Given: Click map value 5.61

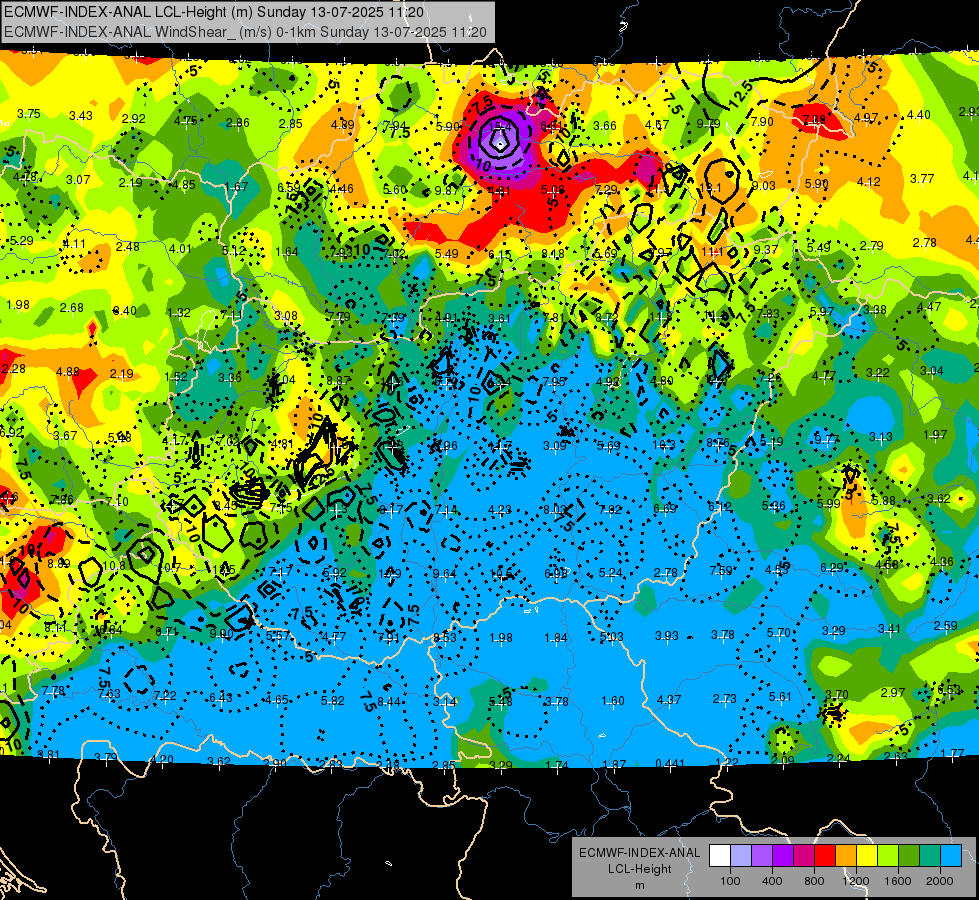Looking at the screenshot, I should tap(780, 697).
